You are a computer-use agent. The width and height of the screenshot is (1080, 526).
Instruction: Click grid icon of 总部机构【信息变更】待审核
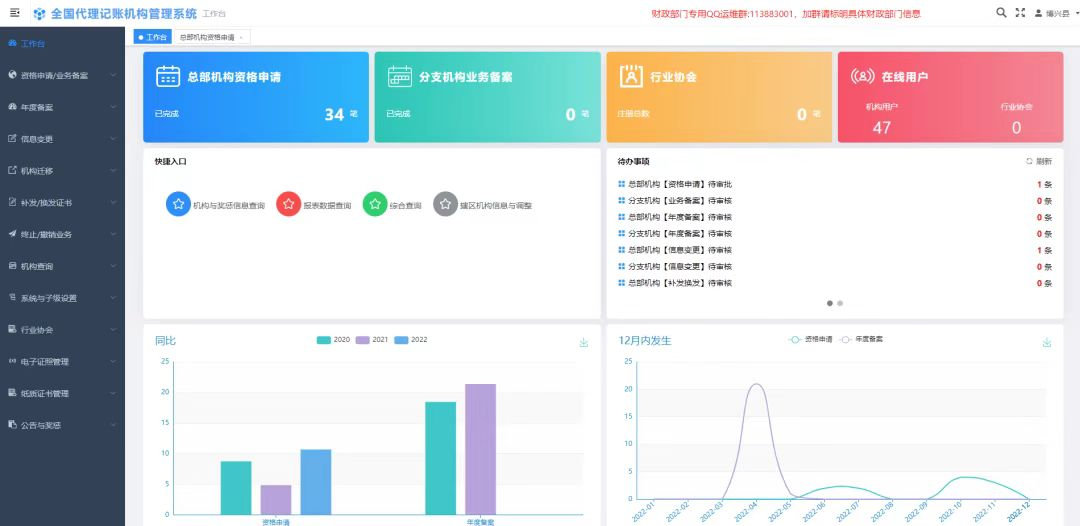622,250
